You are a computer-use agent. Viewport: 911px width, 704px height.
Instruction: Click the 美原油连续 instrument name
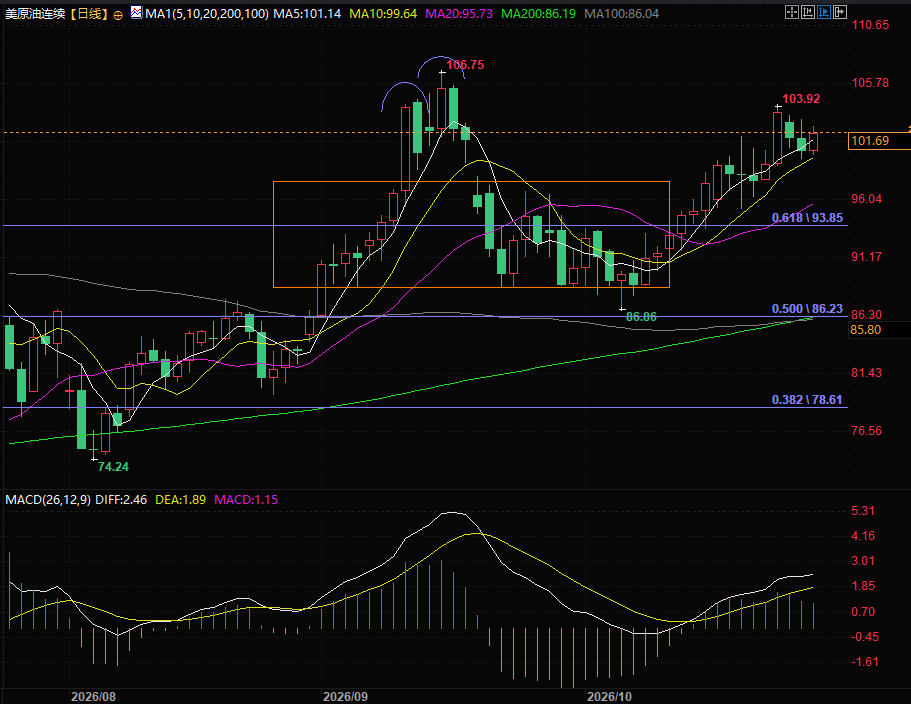(x=35, y=13)
